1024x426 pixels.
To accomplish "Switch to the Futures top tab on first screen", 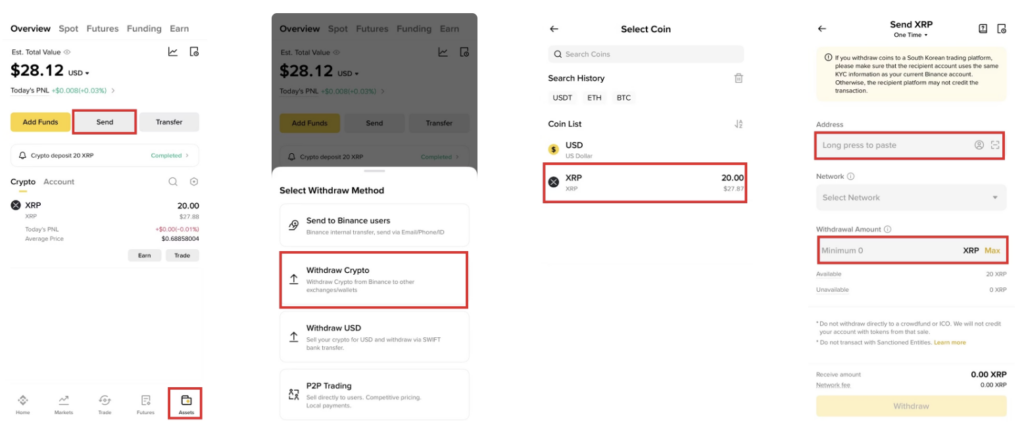I will coord(103,29).
